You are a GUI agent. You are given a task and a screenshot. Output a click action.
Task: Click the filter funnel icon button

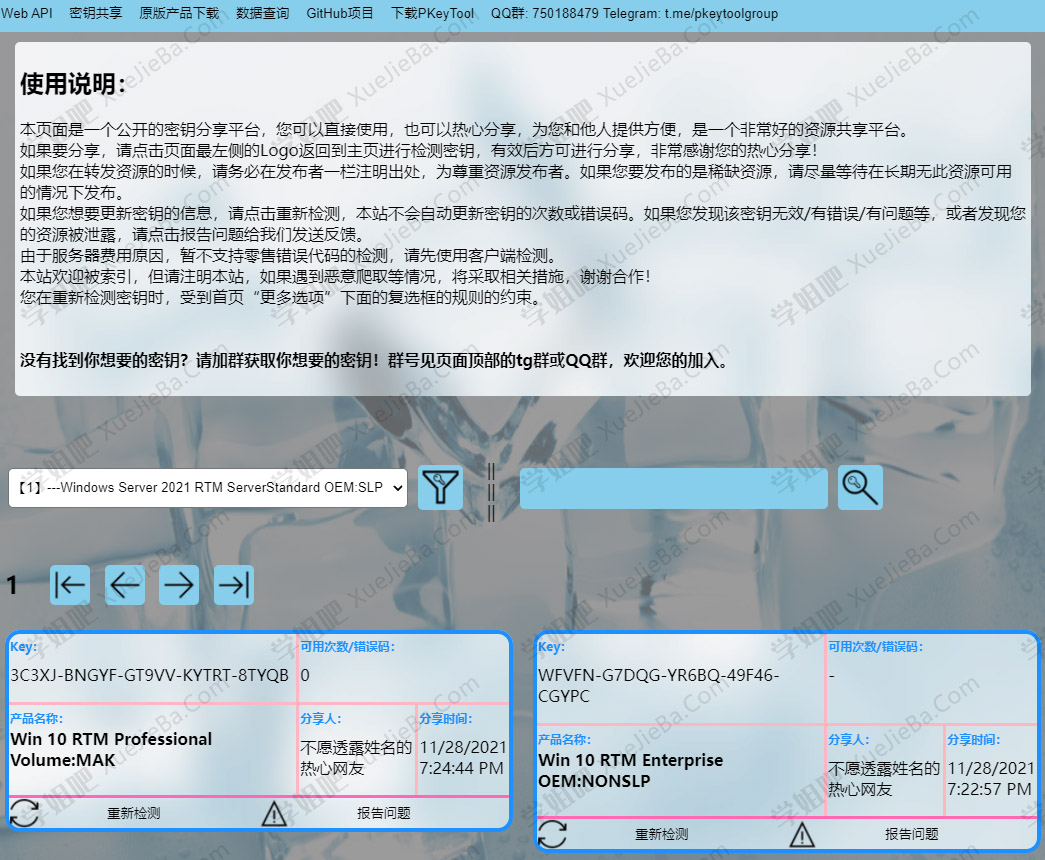tap(441, 487)
